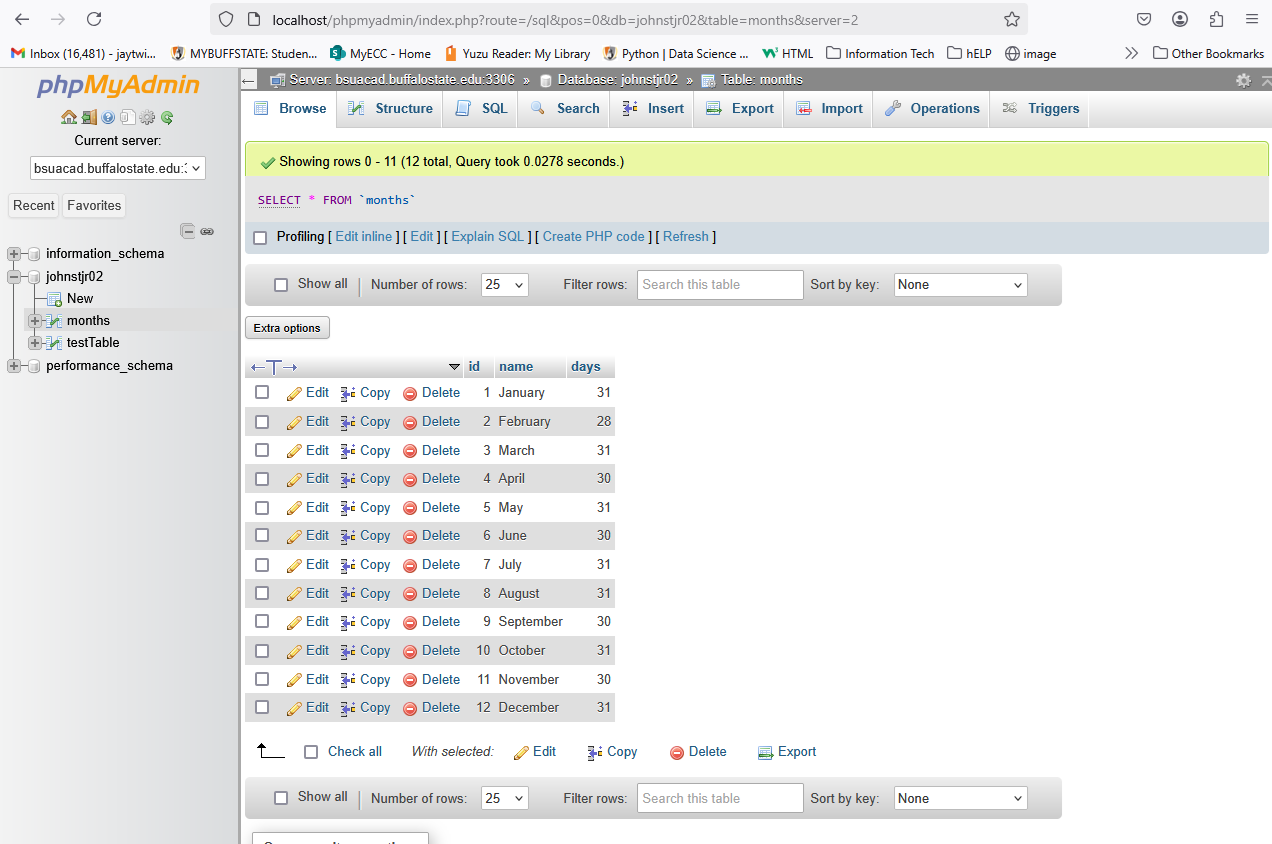Image resolution: width=1272 pixels, height=844 pixels.
Task: Sort the table by the days column header
Action: tap(585, 366)
